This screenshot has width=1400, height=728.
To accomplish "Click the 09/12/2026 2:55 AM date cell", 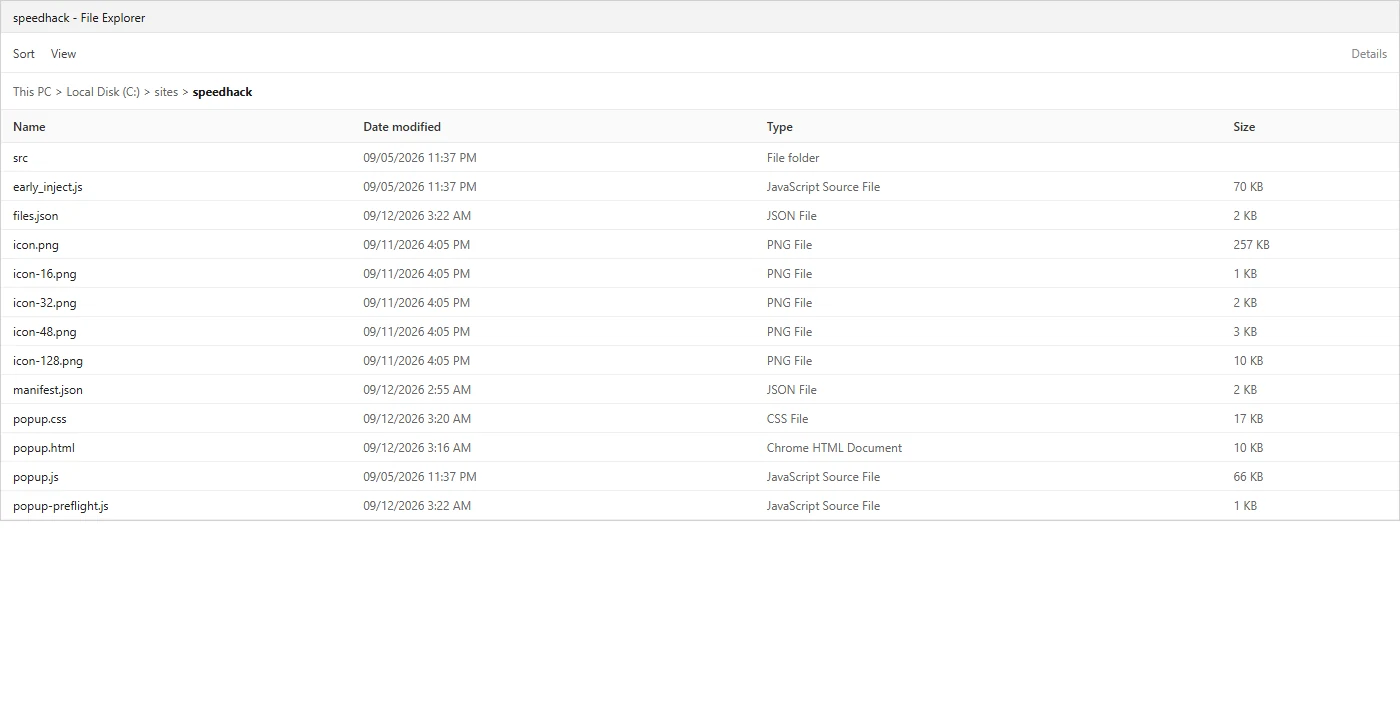I will click(417, 390).
